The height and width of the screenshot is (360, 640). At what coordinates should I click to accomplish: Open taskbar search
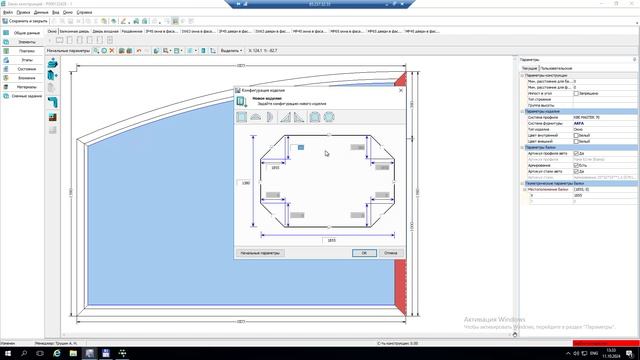coord(24,353)
